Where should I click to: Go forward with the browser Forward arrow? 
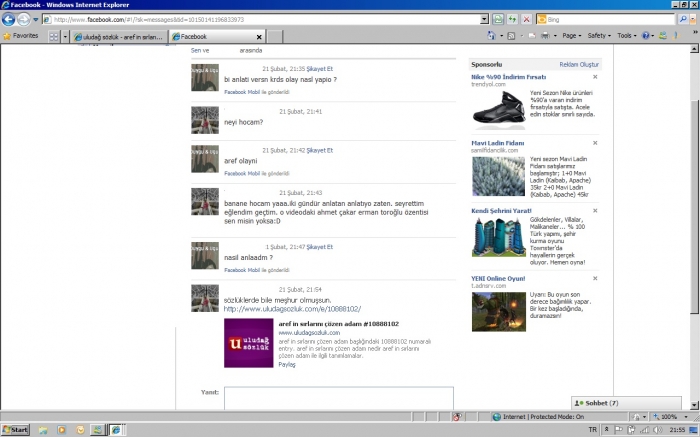[x=24, y=19]
